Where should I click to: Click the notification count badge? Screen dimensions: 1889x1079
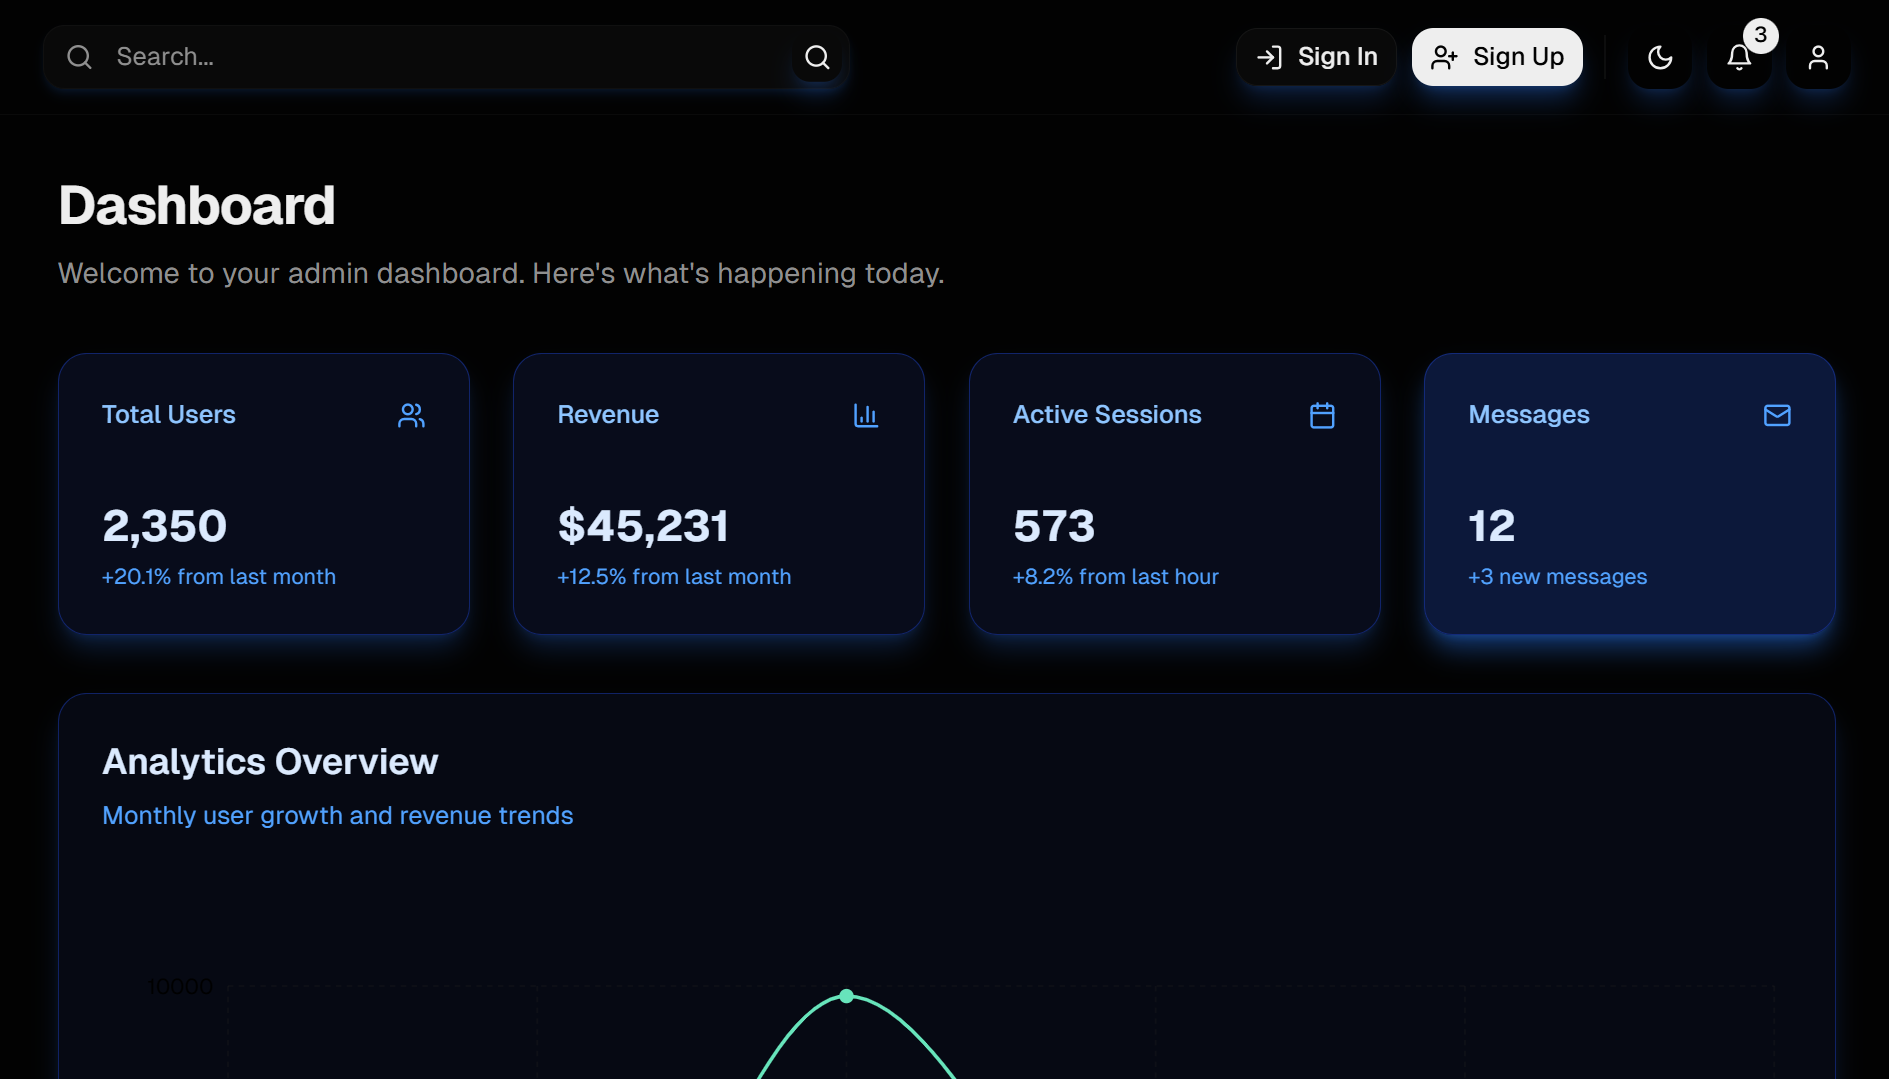[1761, 35]
